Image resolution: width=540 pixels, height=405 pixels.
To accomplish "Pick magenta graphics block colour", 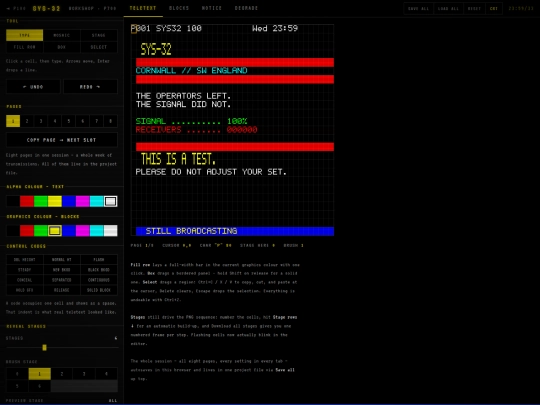I will coord(83,231).
